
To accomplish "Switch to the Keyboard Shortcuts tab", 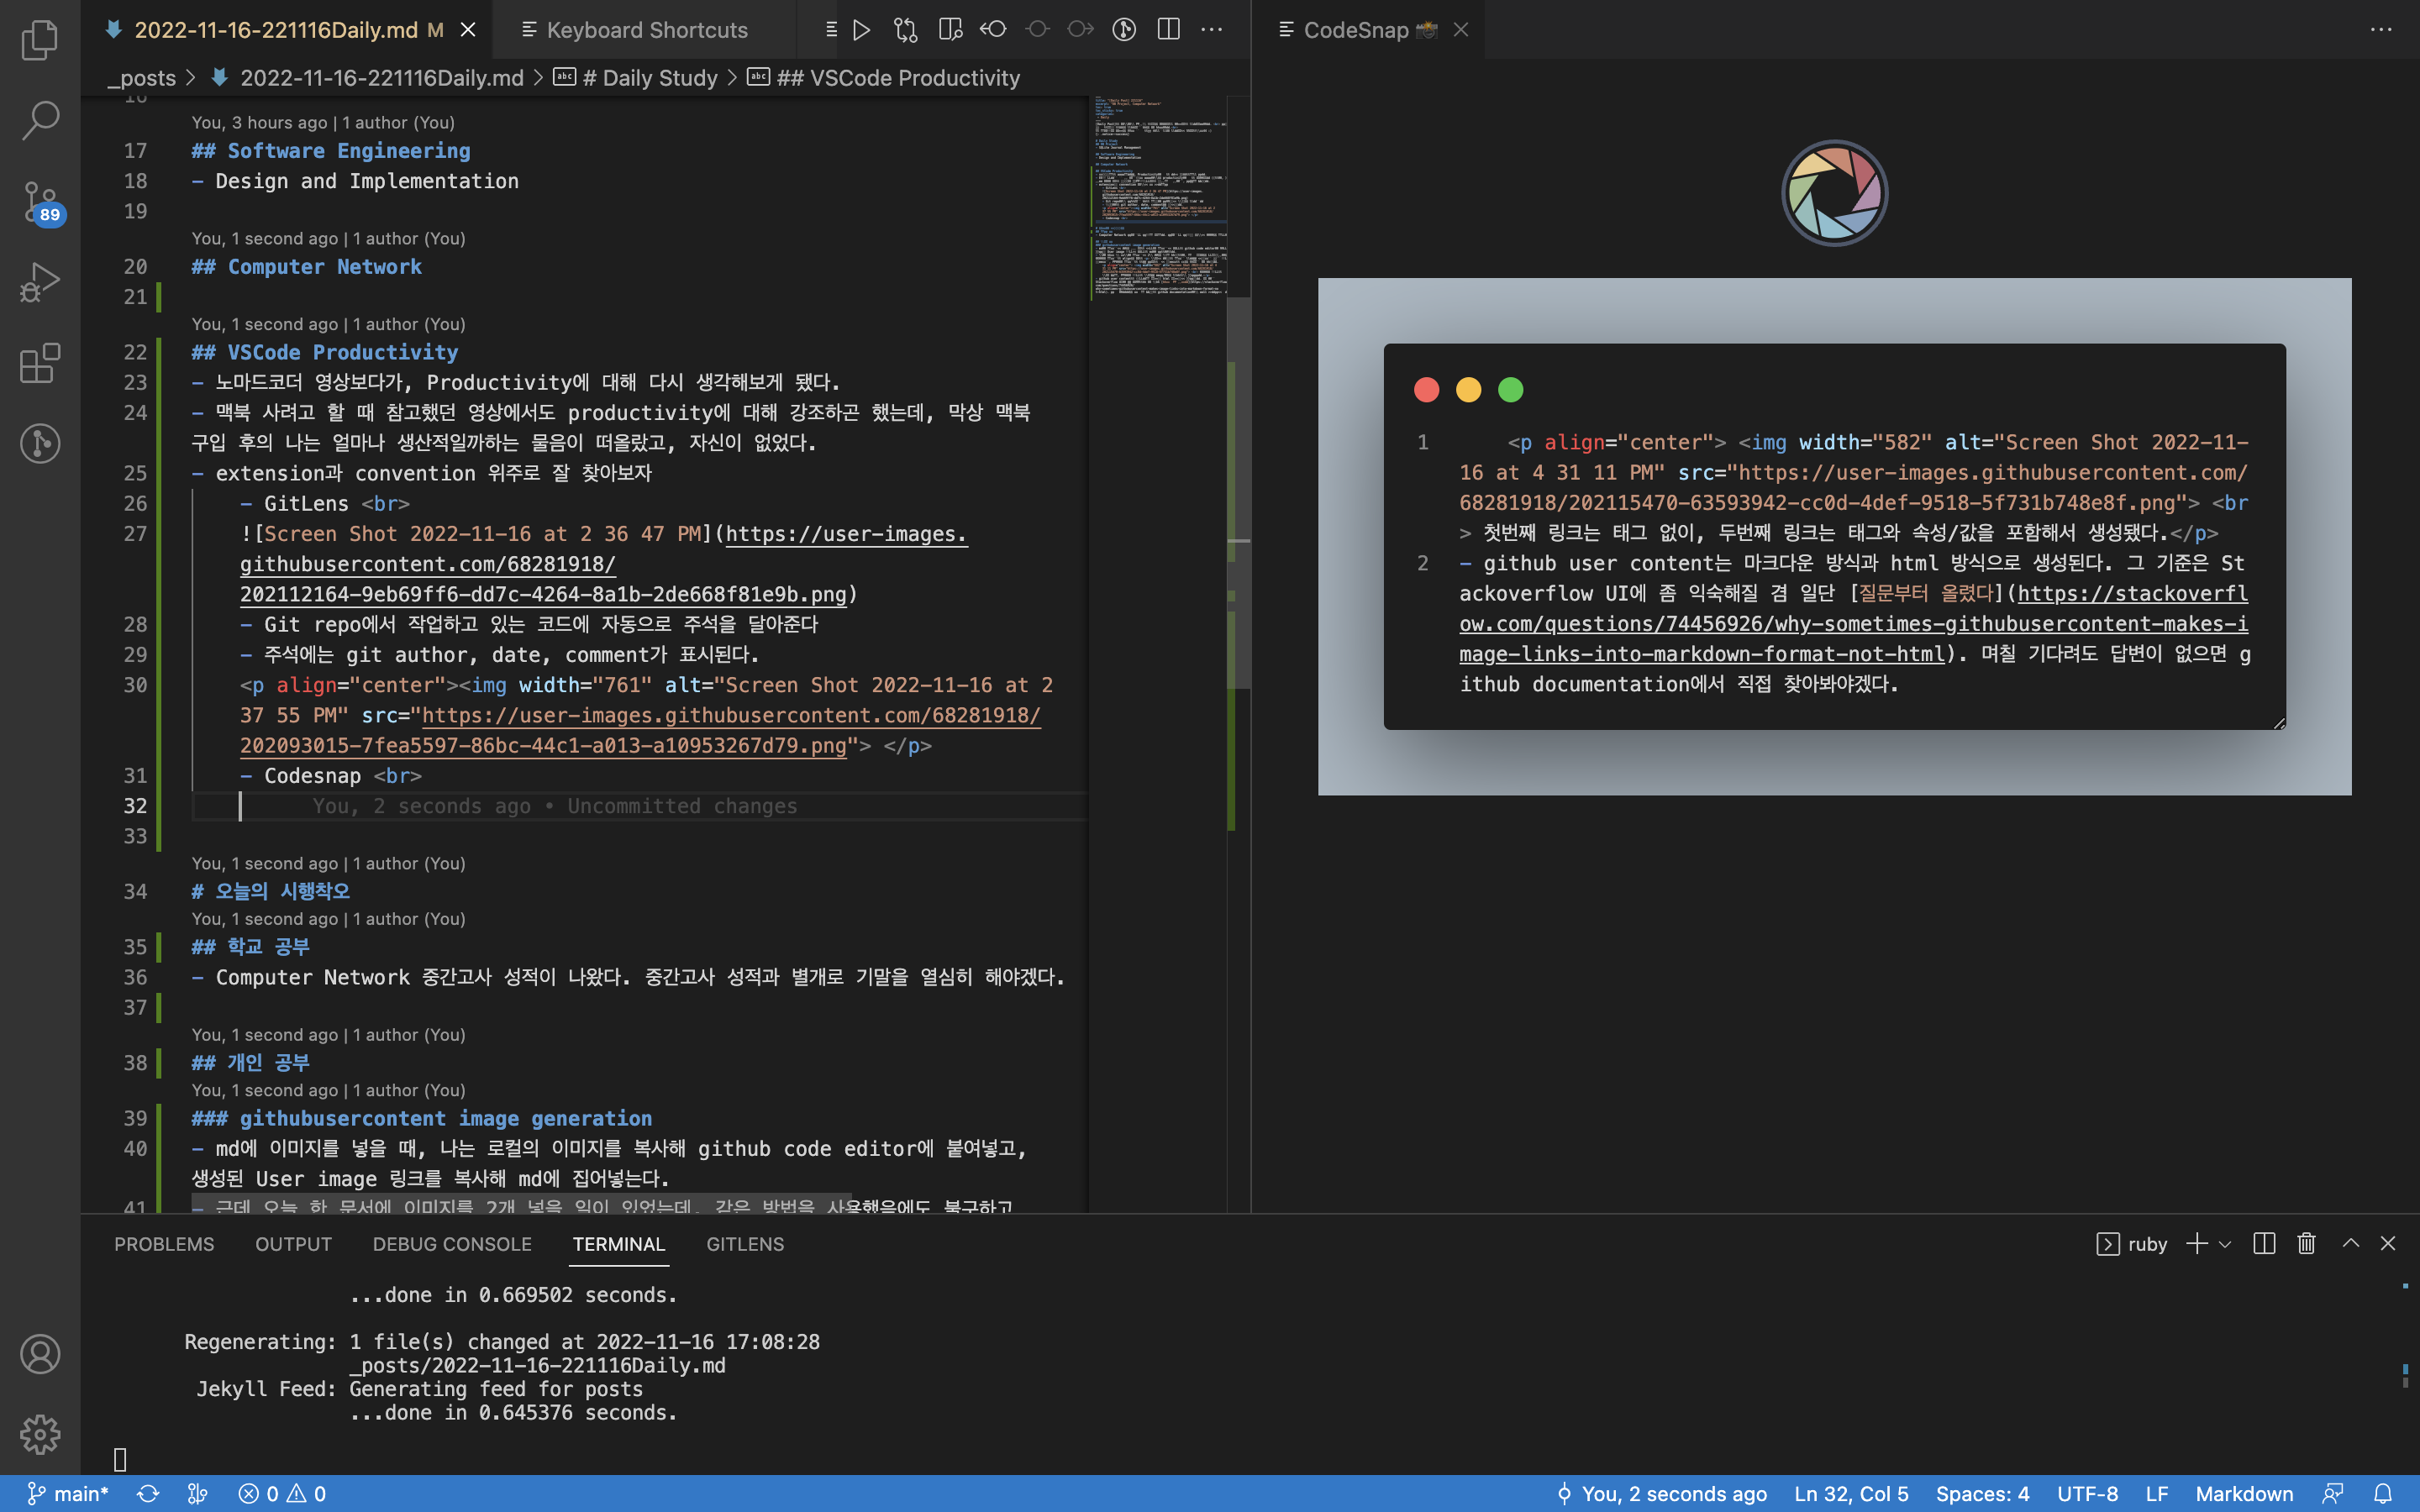I will pos(646,30).
